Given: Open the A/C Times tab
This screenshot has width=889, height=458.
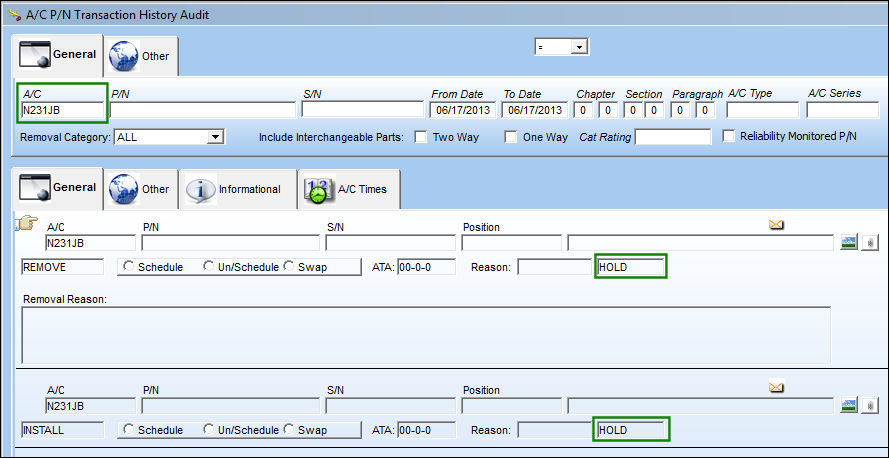Looking at the screenshot, I should [349, 189].
